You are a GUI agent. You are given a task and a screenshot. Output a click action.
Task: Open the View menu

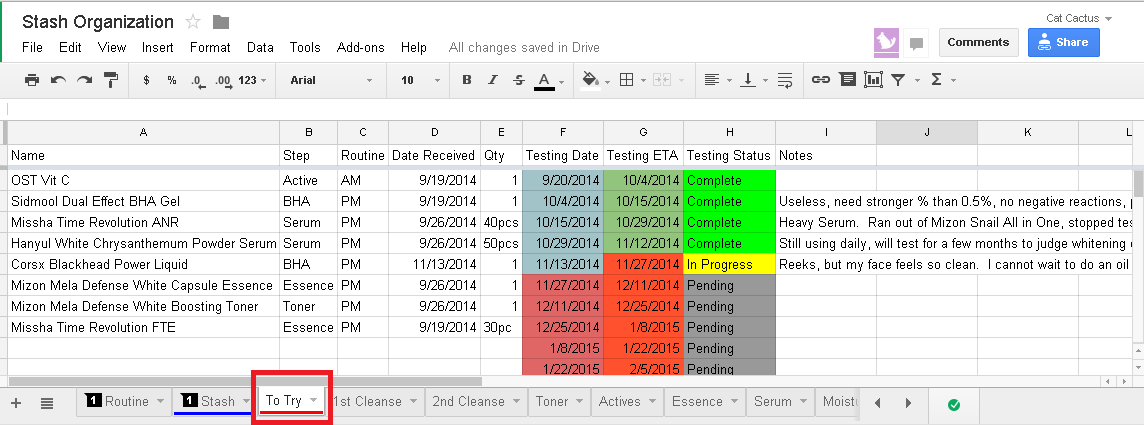[112, 47]
